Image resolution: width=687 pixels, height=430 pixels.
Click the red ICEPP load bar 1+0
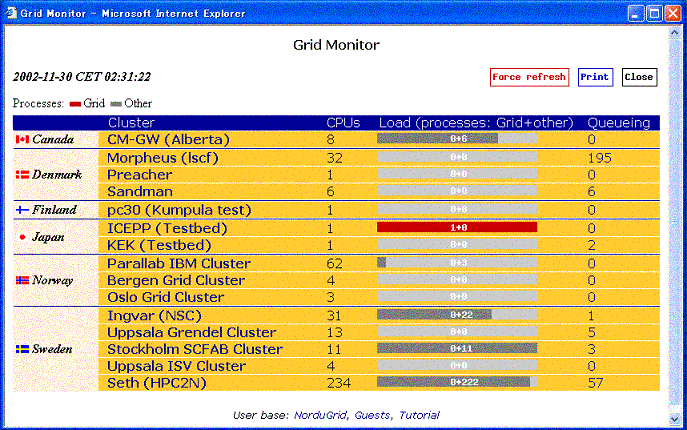tap(457, 227)
